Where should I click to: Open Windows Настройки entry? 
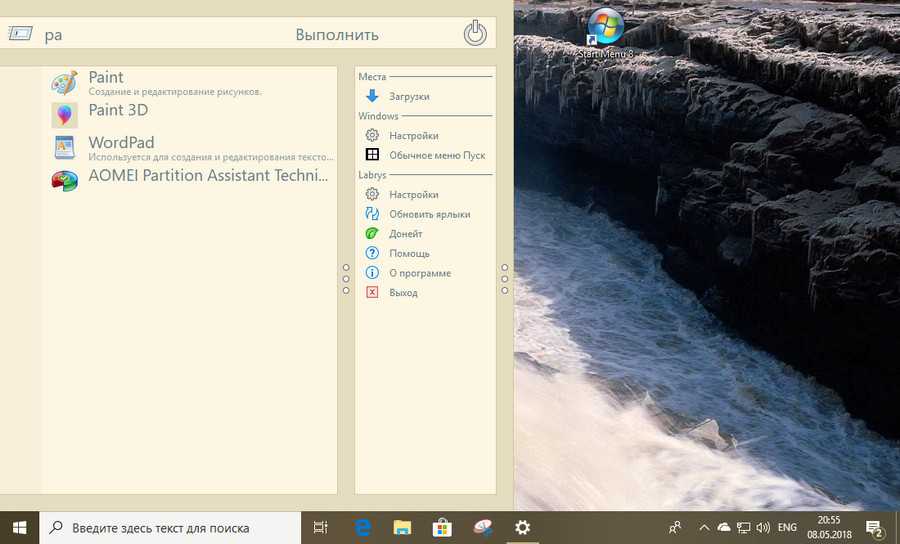click(x=413, y=136)
